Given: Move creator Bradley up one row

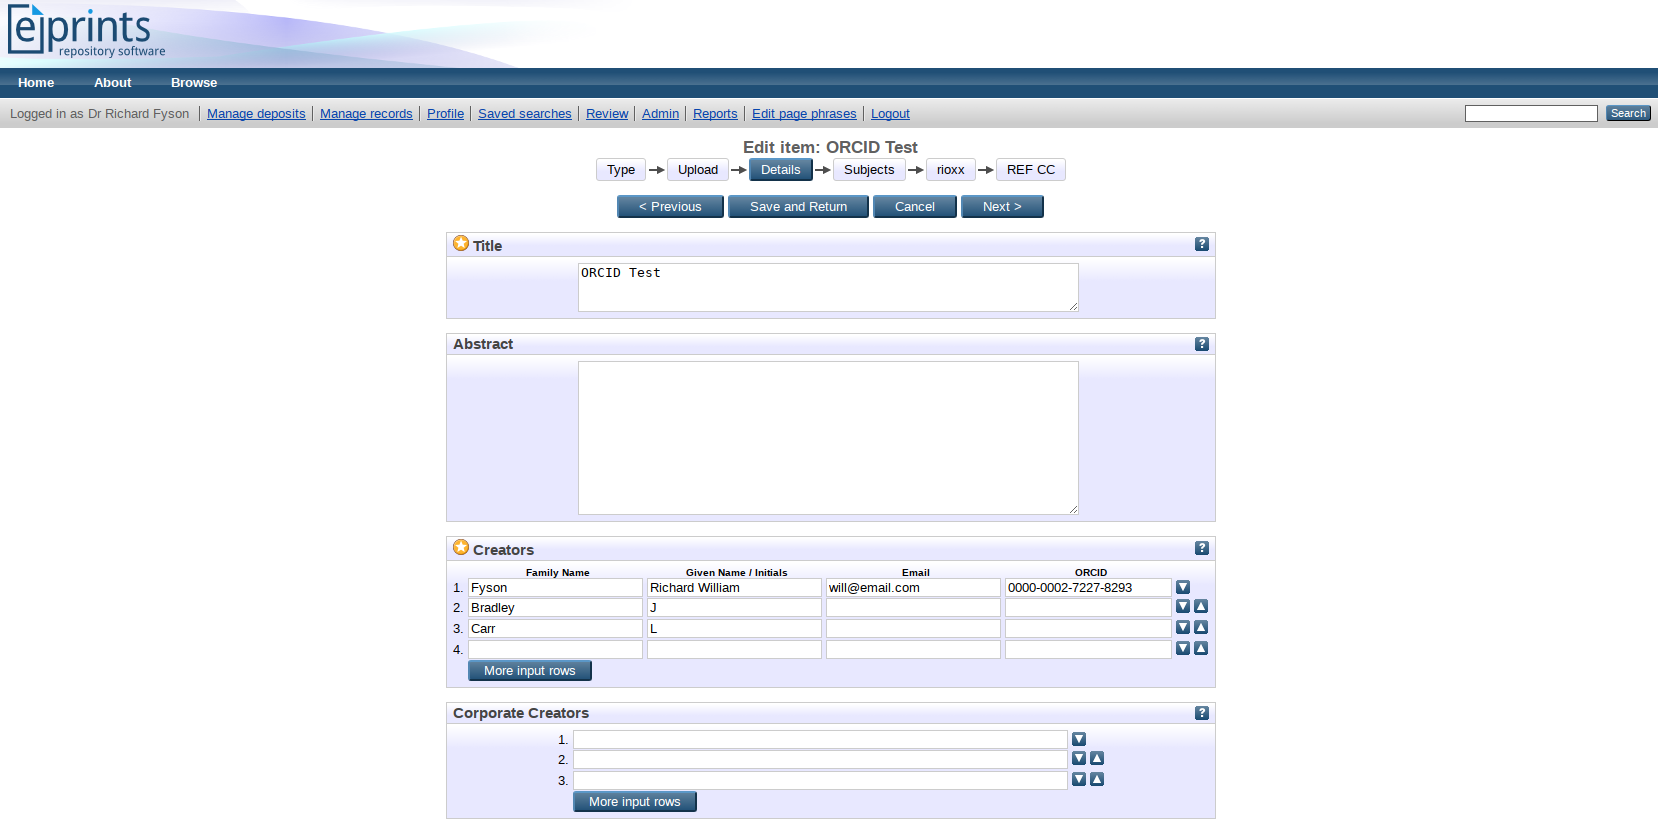Looking at the screenshot, I should click(x=1201, y=606).
